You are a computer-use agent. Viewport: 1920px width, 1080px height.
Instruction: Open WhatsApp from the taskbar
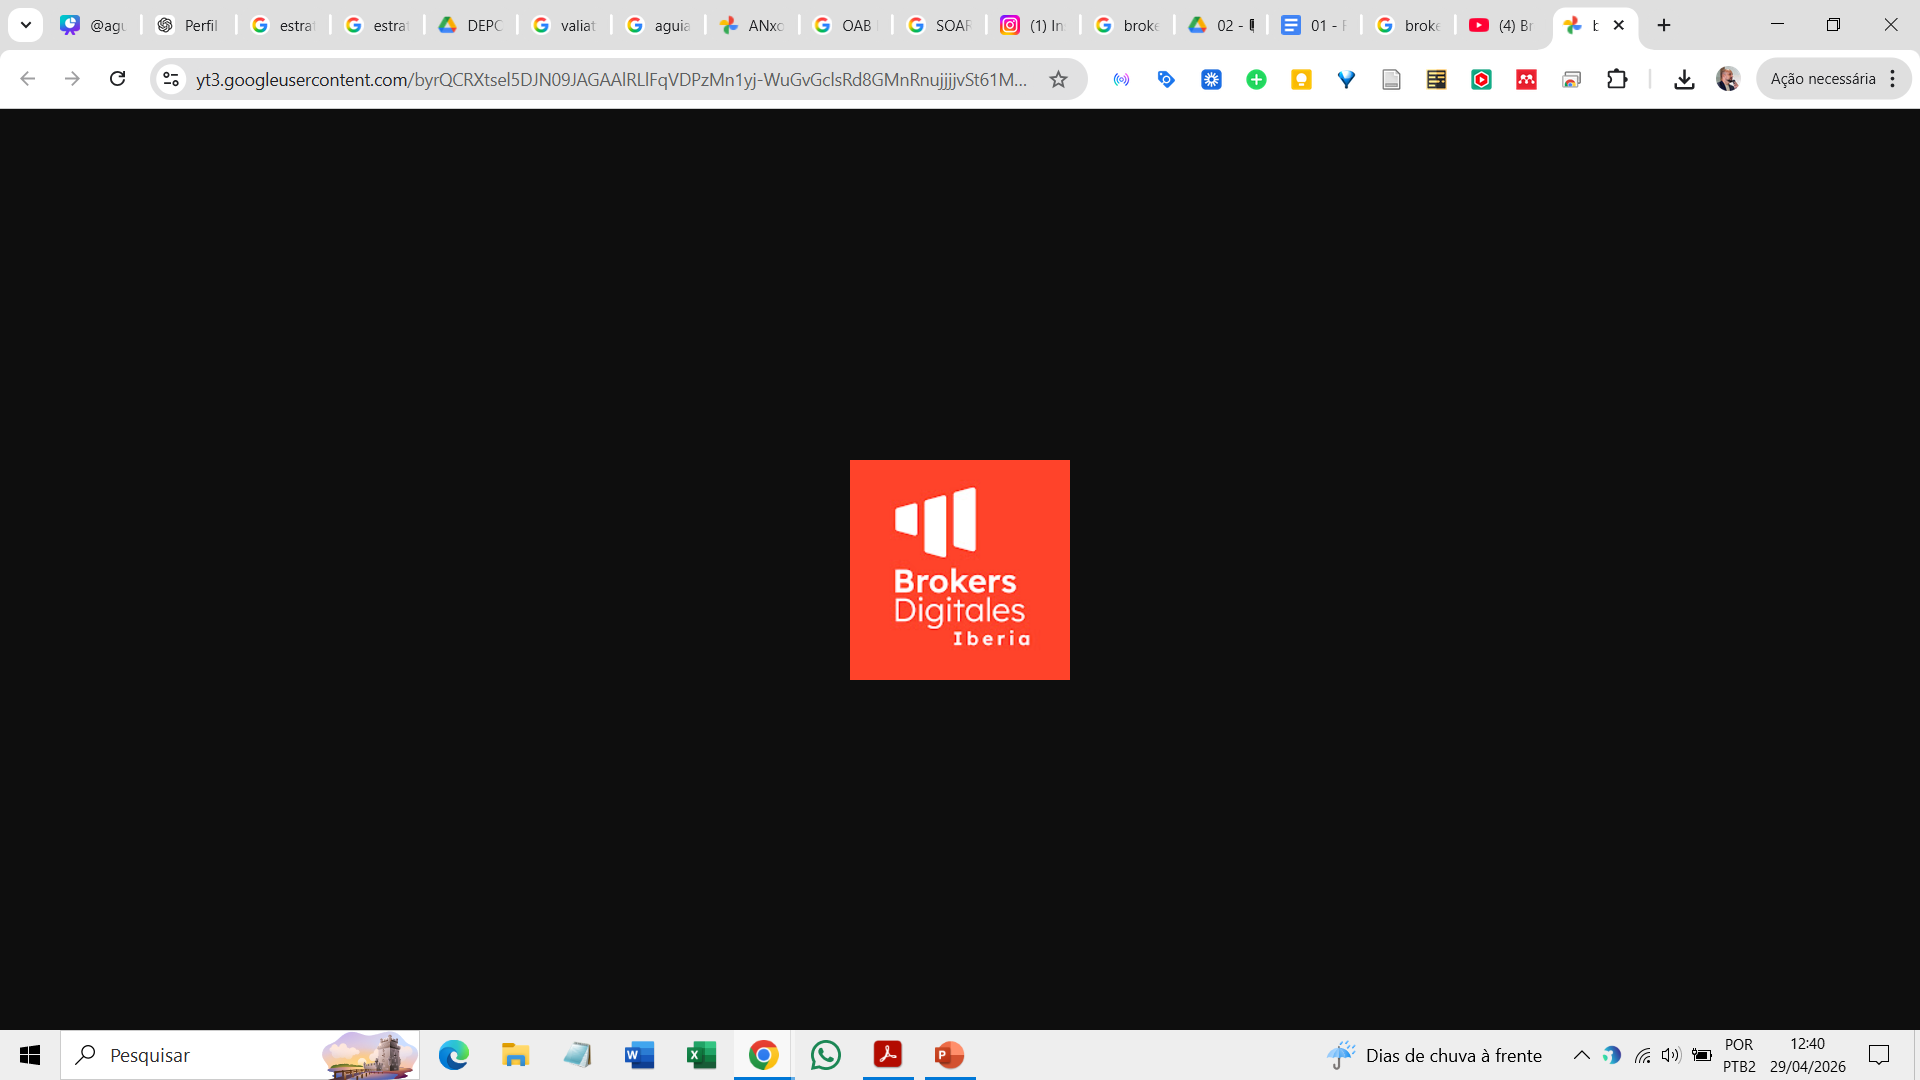tap(826, 1055)
